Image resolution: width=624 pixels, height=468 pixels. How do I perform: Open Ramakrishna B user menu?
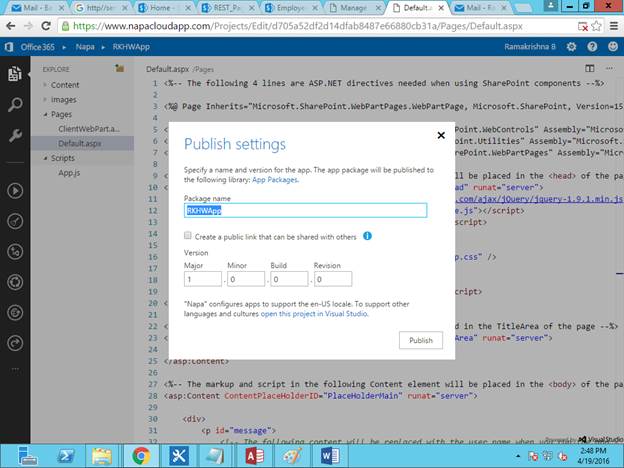click(530, 47)
